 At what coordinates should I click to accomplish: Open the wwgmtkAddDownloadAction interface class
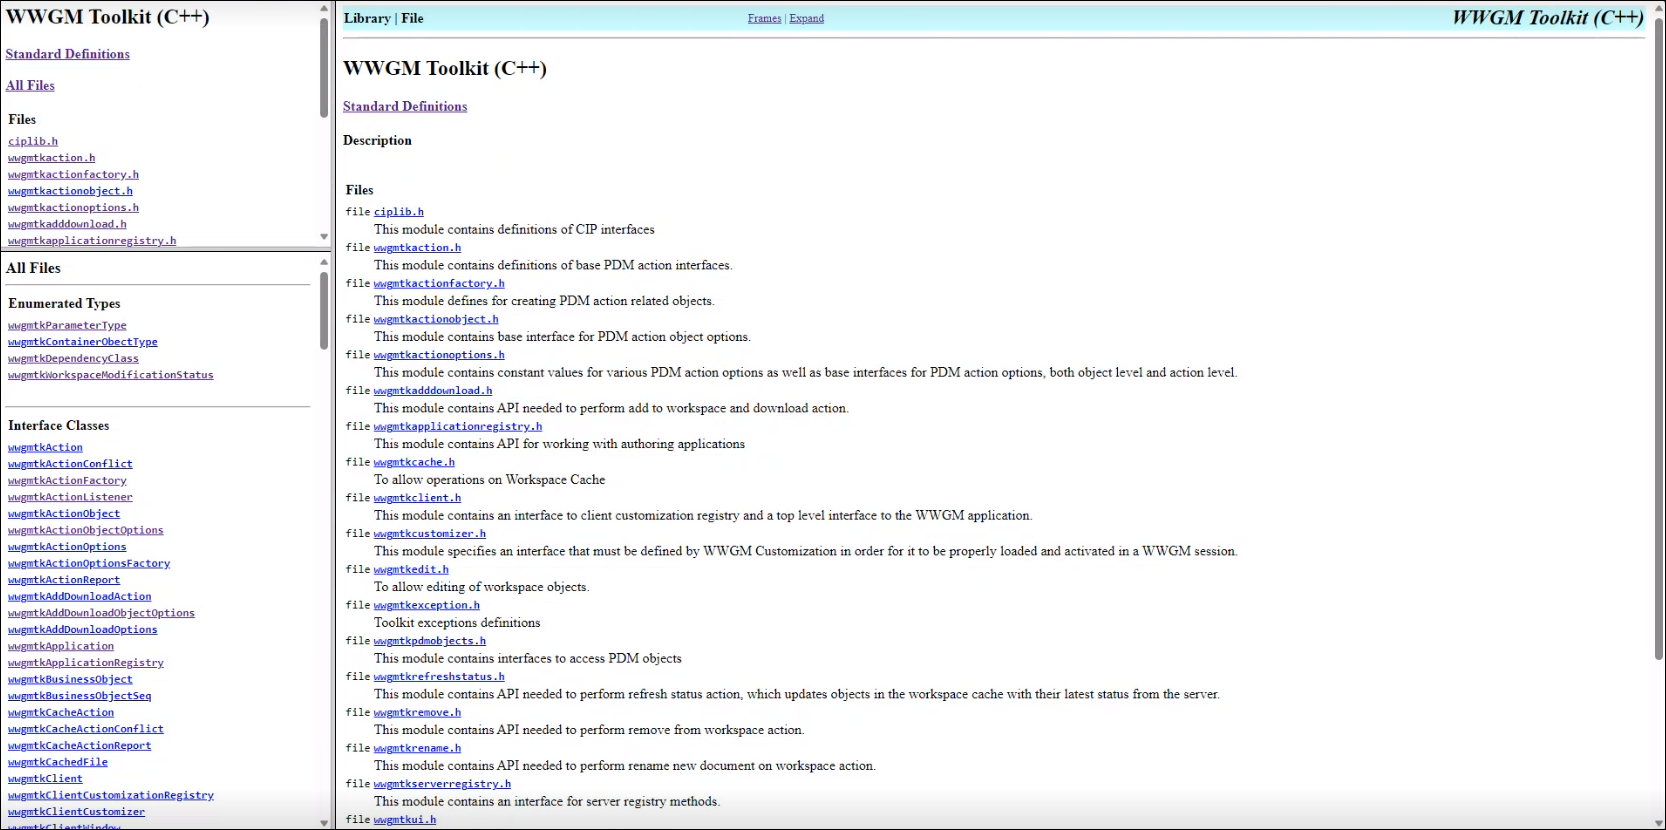click(80, 597)
